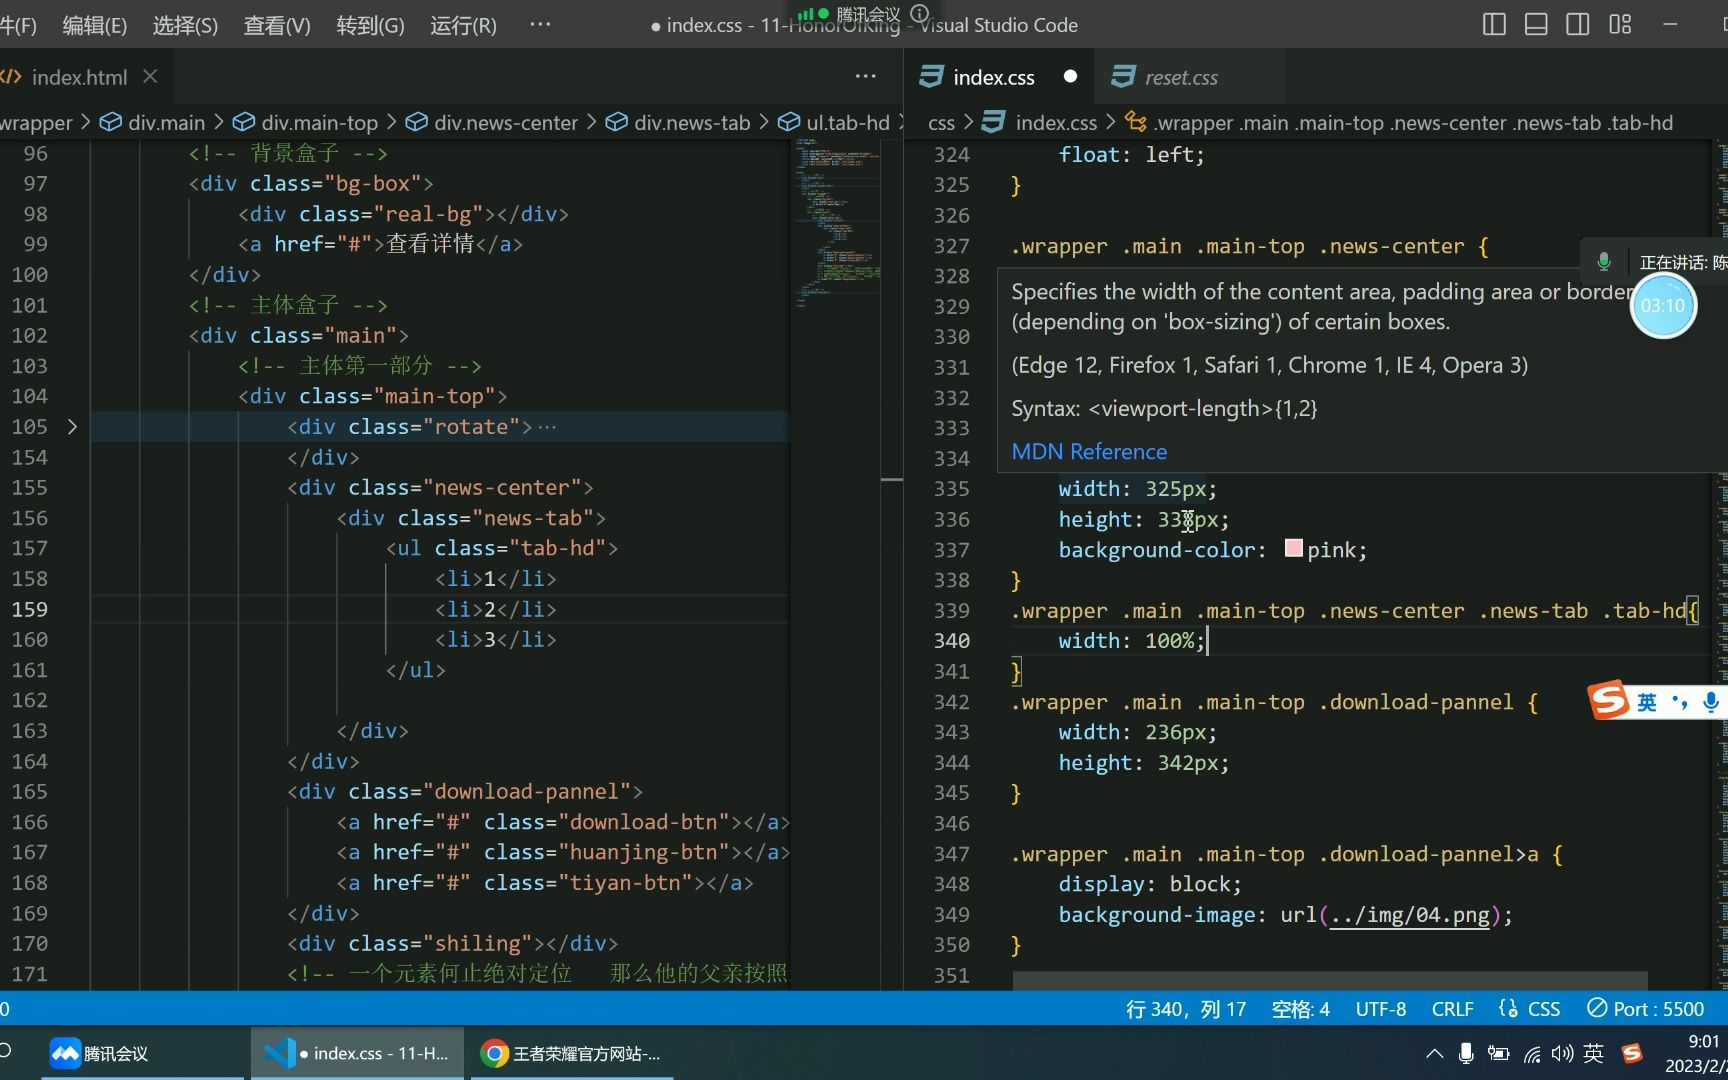The width and height of the screenshot is (1728, 1080).
Task: Follow the ../img/04.png url link
Action: point(1409,915)
